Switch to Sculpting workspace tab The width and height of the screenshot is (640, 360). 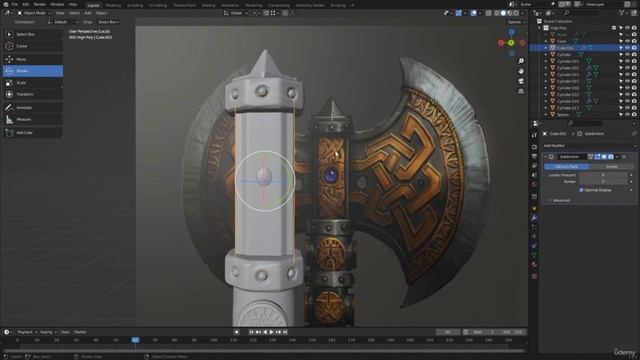pos(135,5)
